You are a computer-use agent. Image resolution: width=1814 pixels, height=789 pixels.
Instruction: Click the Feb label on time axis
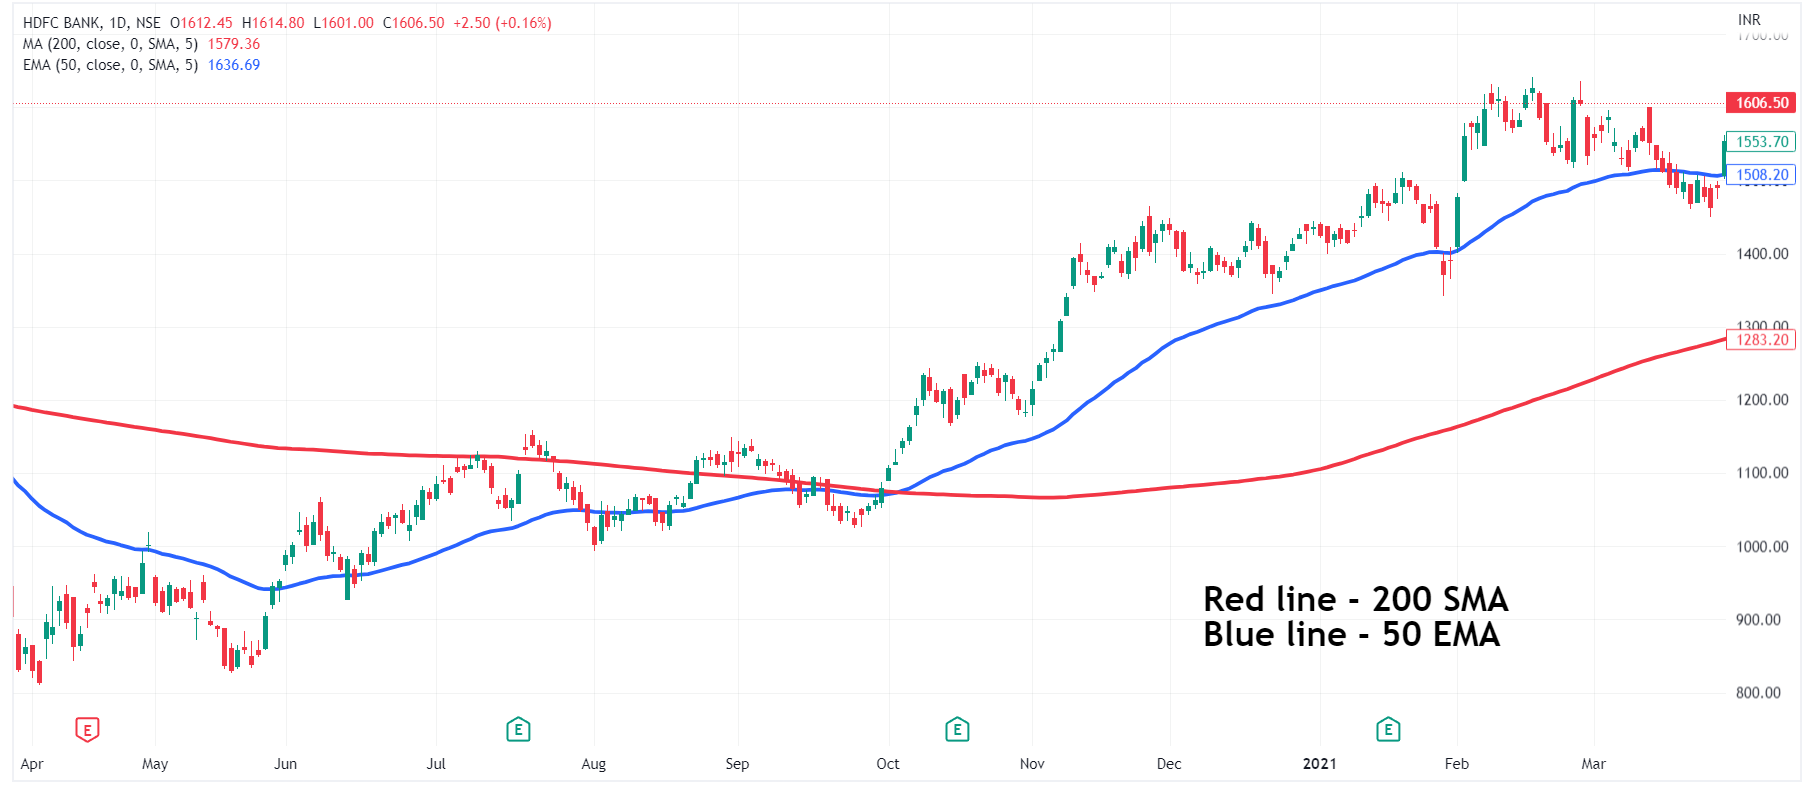(1457, 764)
